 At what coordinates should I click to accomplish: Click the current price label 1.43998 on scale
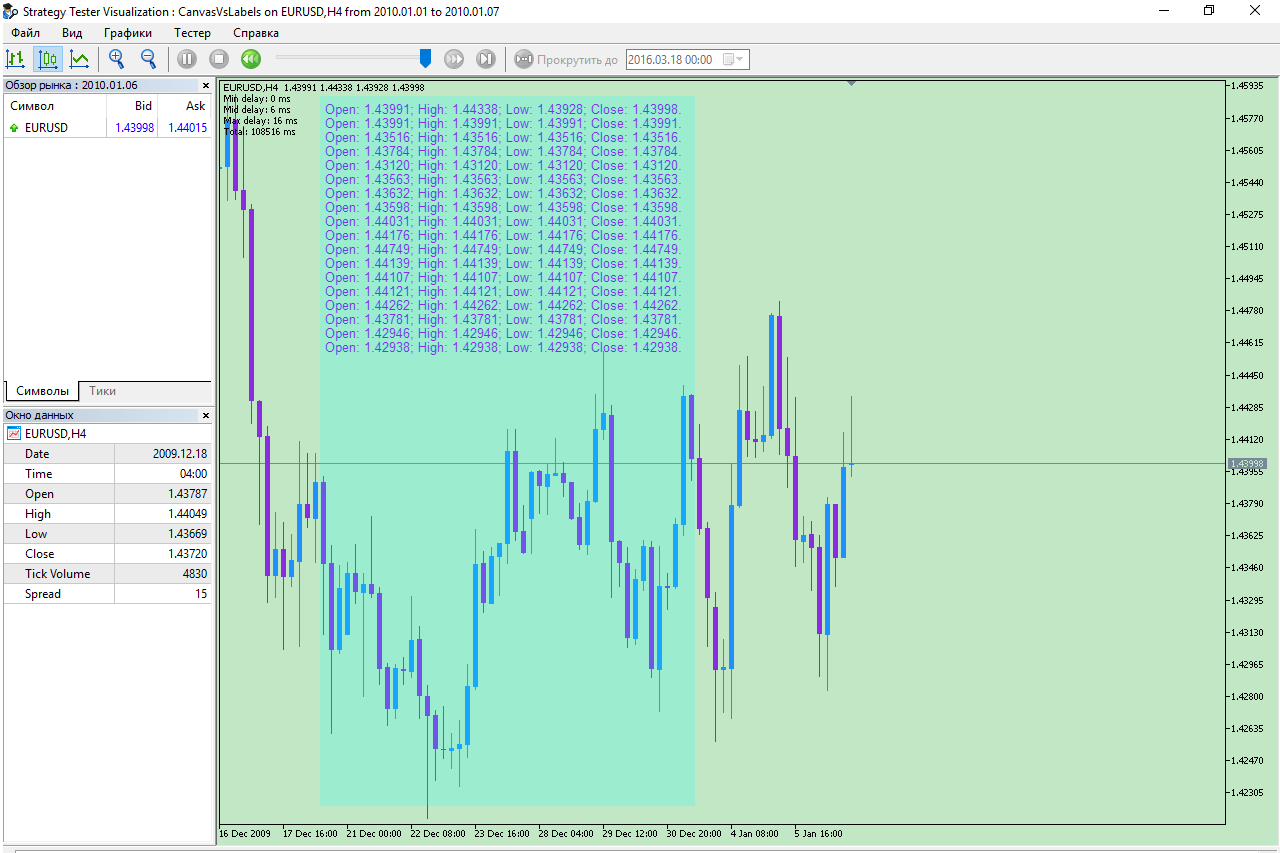(x=1247, y=463)
